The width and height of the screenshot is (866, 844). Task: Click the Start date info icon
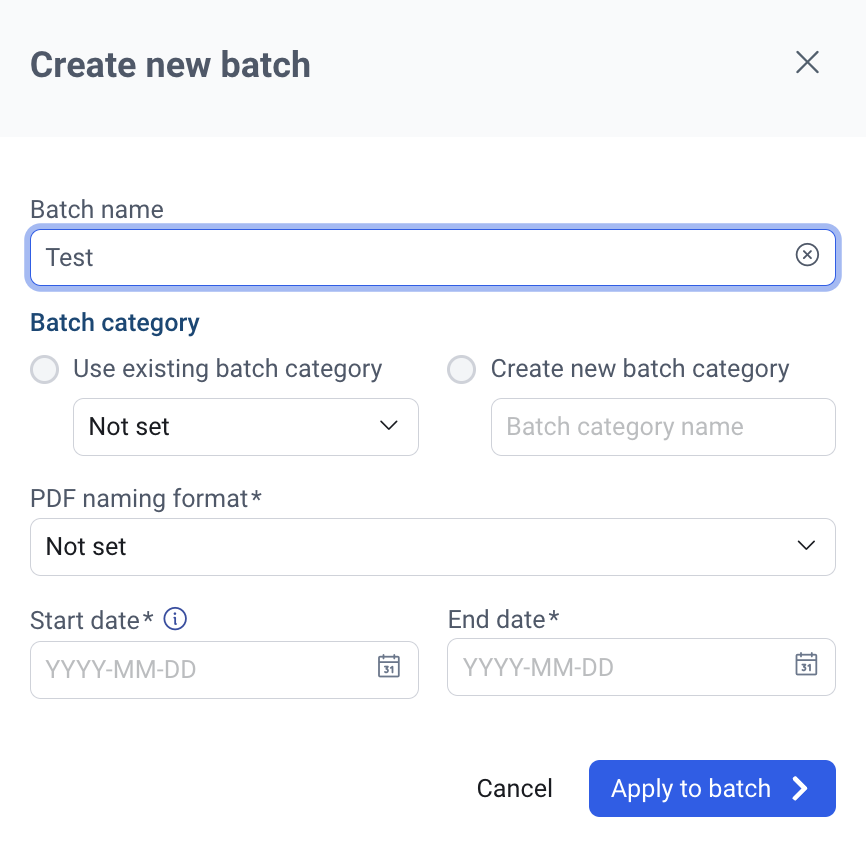point(175,619)
